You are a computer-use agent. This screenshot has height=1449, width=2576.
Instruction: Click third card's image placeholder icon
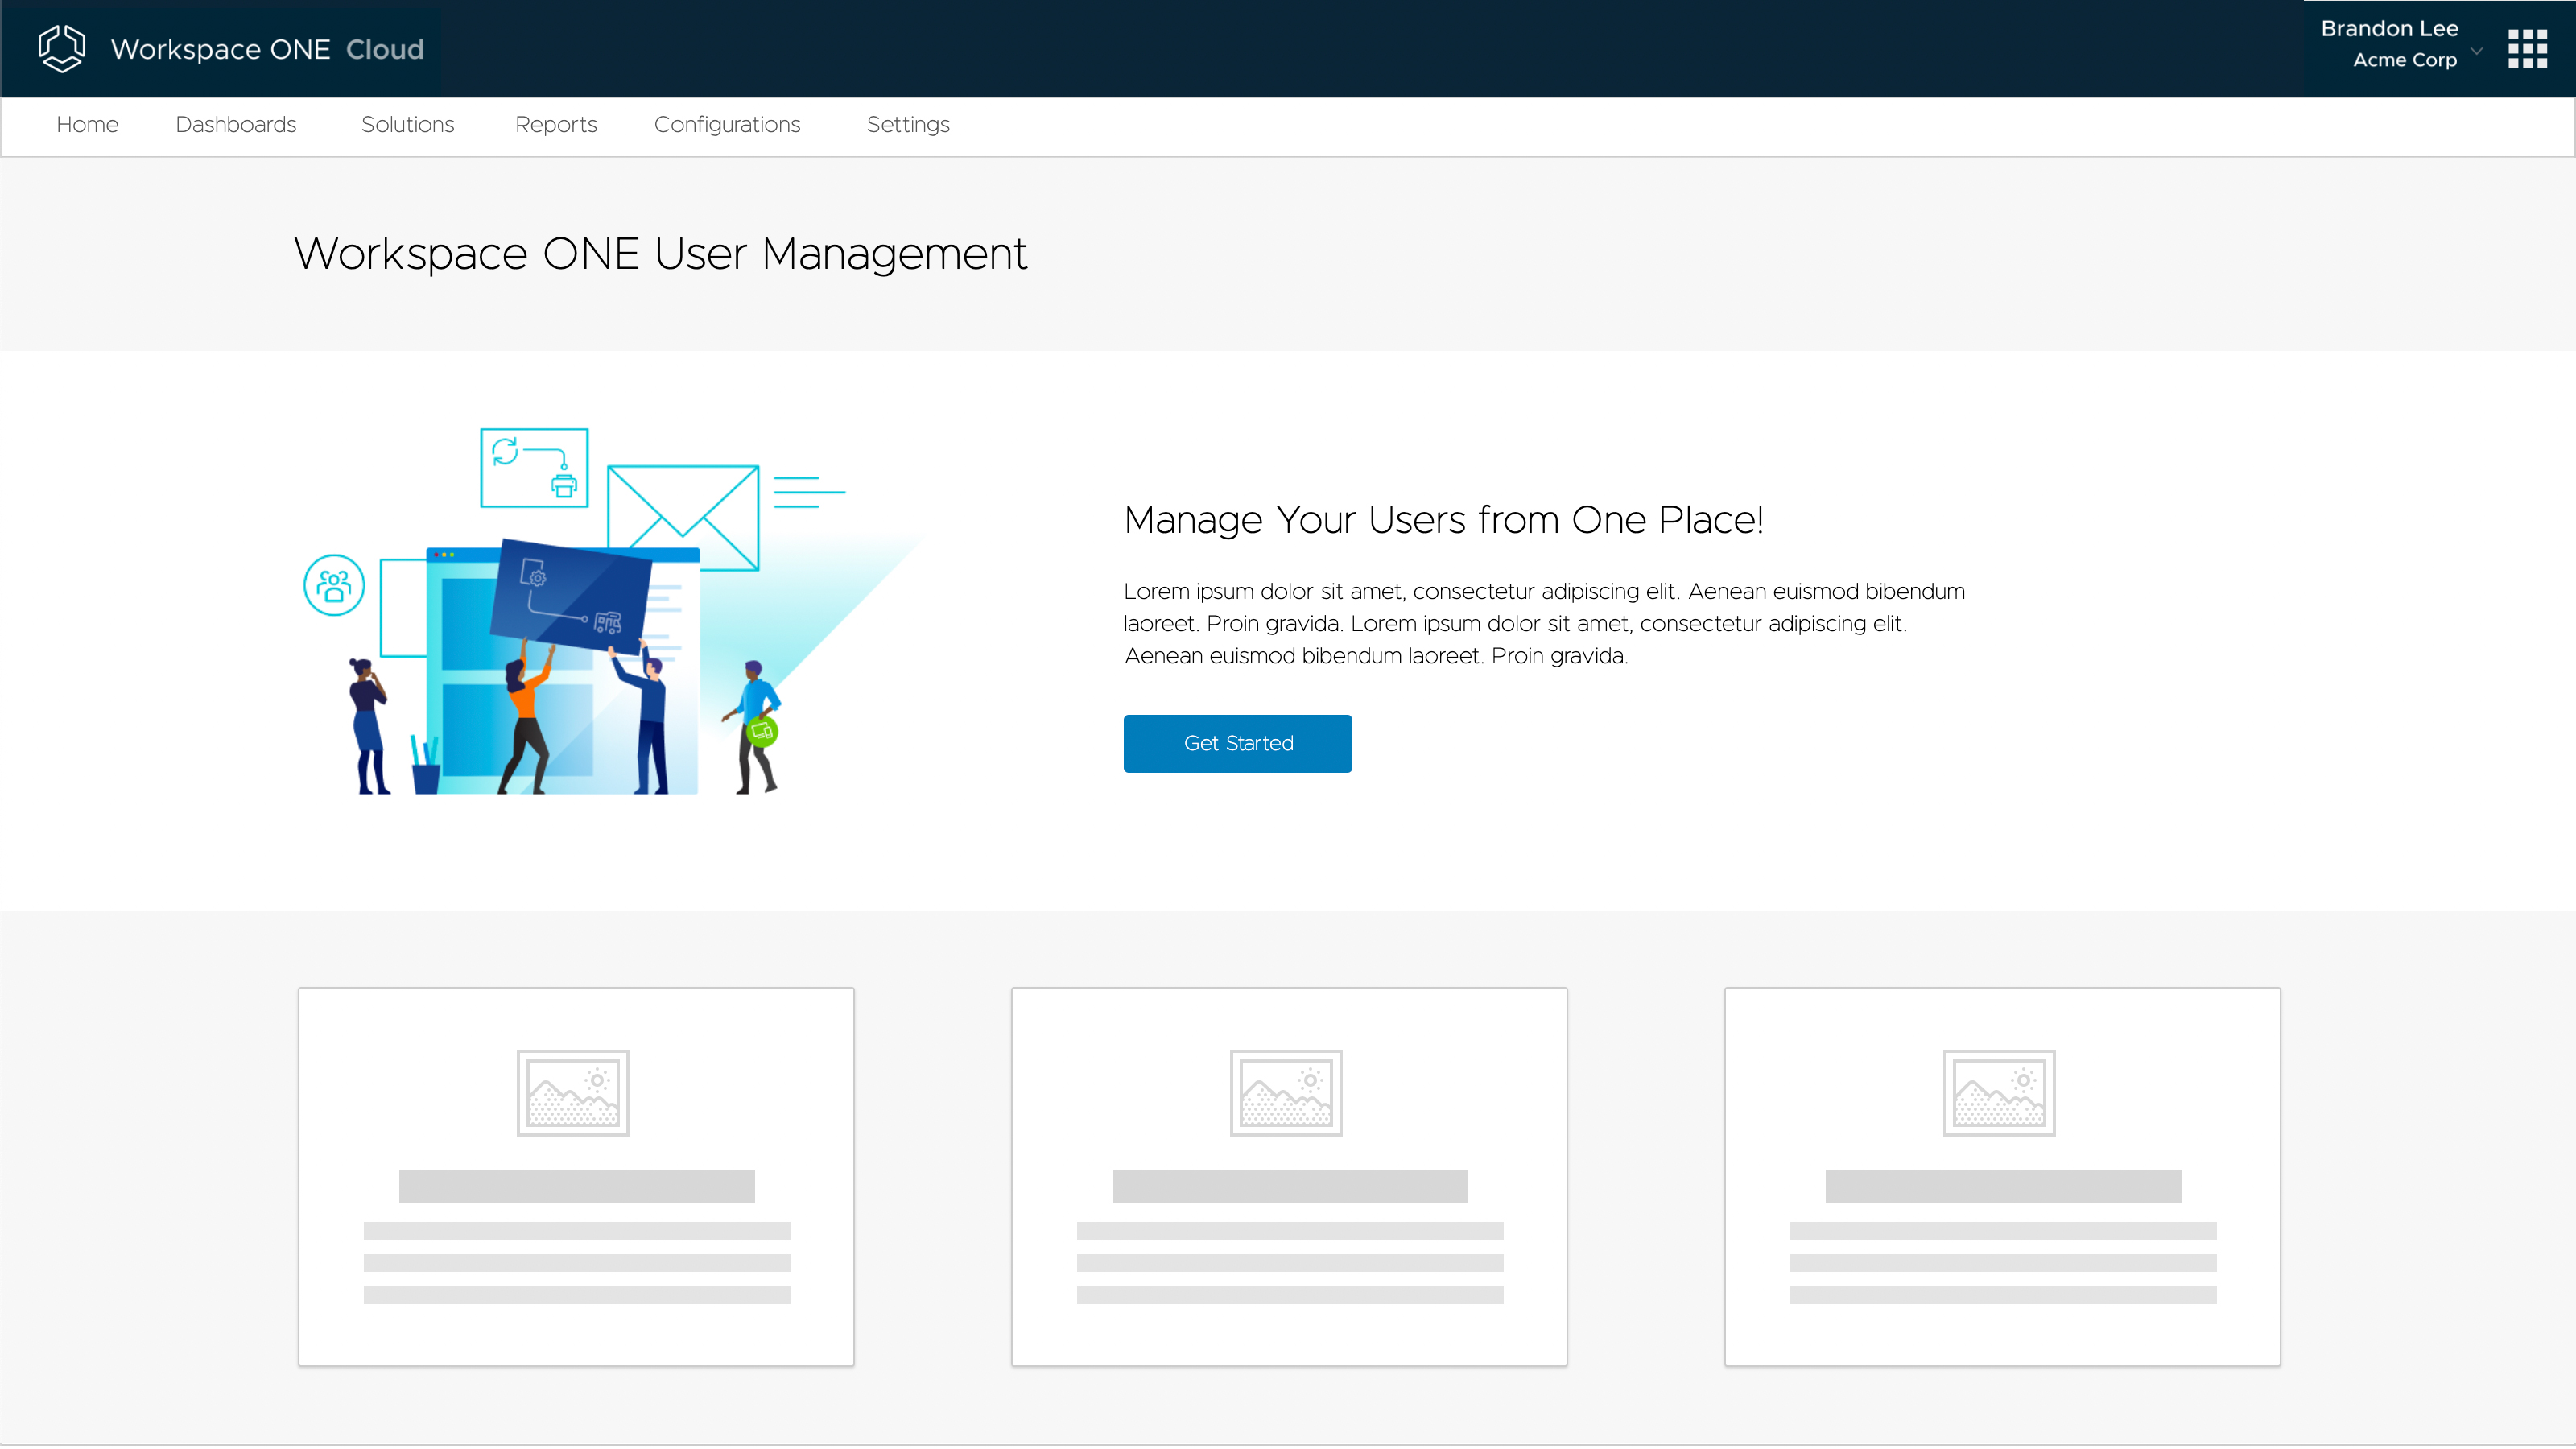click(1998, 1092)
